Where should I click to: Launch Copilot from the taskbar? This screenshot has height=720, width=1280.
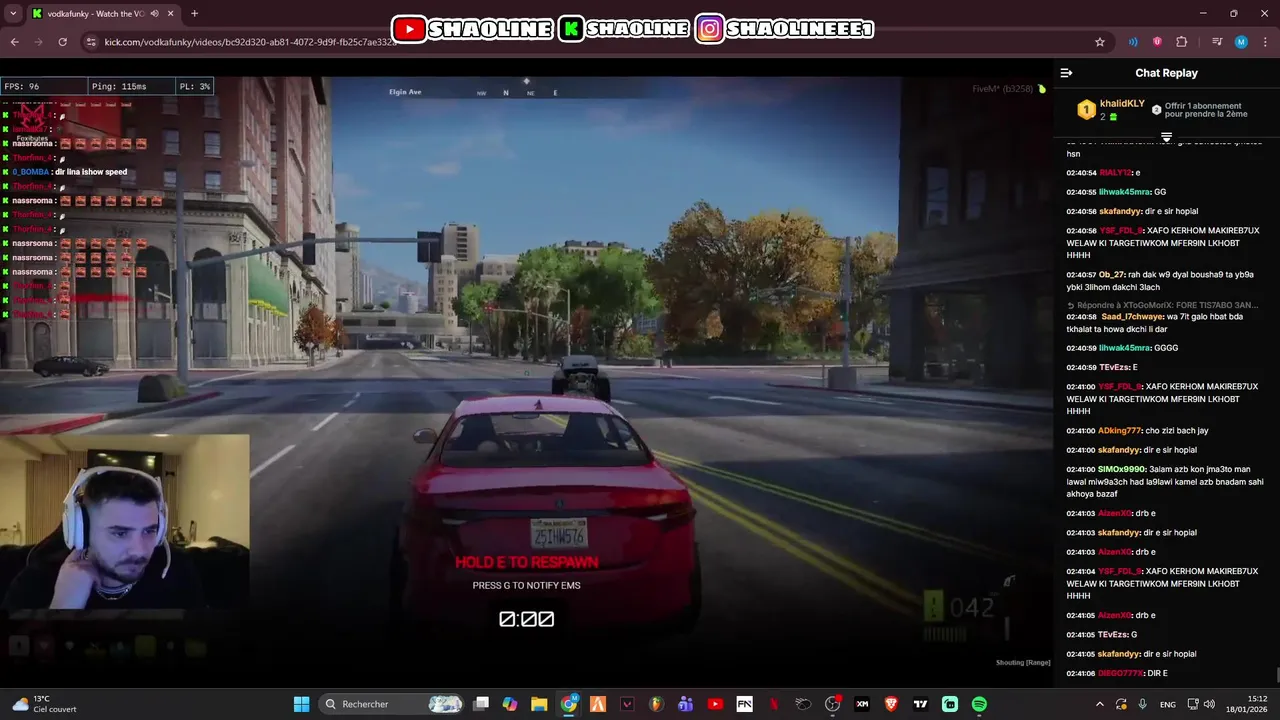(x=510, y=704)
